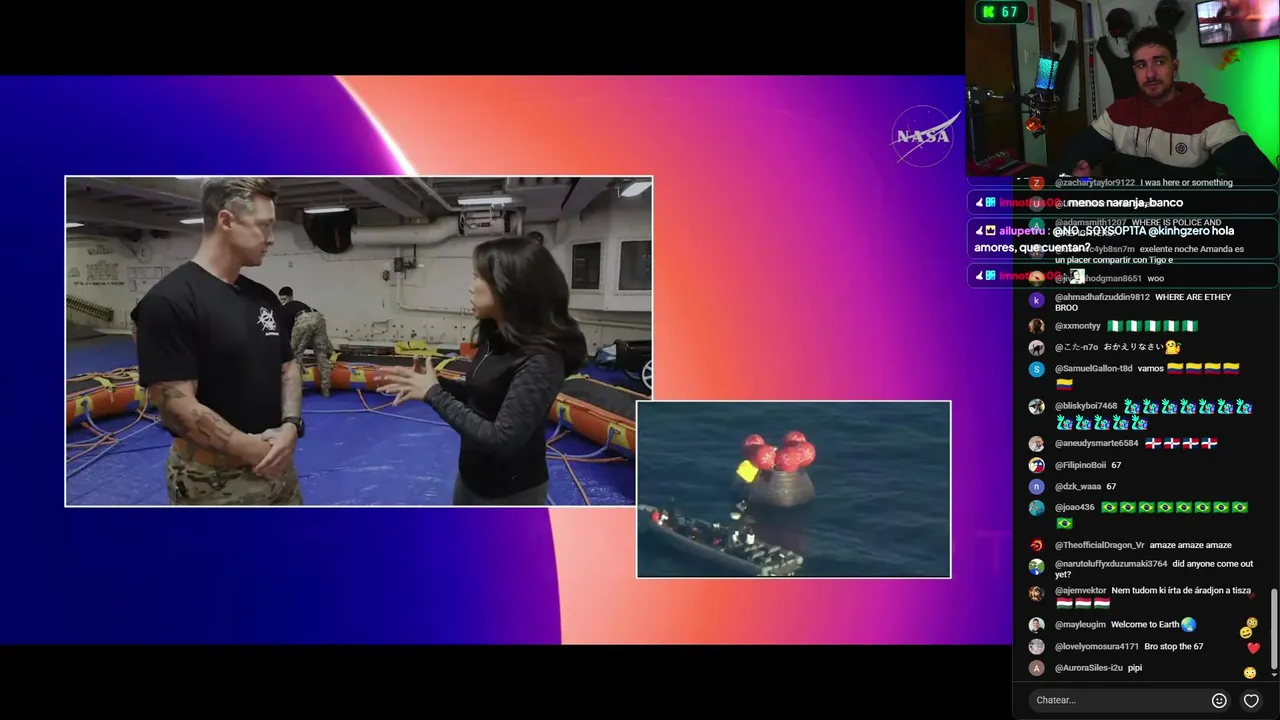
Task: Click the streamer webcam feed
Action: click(x=1122, y=88)
